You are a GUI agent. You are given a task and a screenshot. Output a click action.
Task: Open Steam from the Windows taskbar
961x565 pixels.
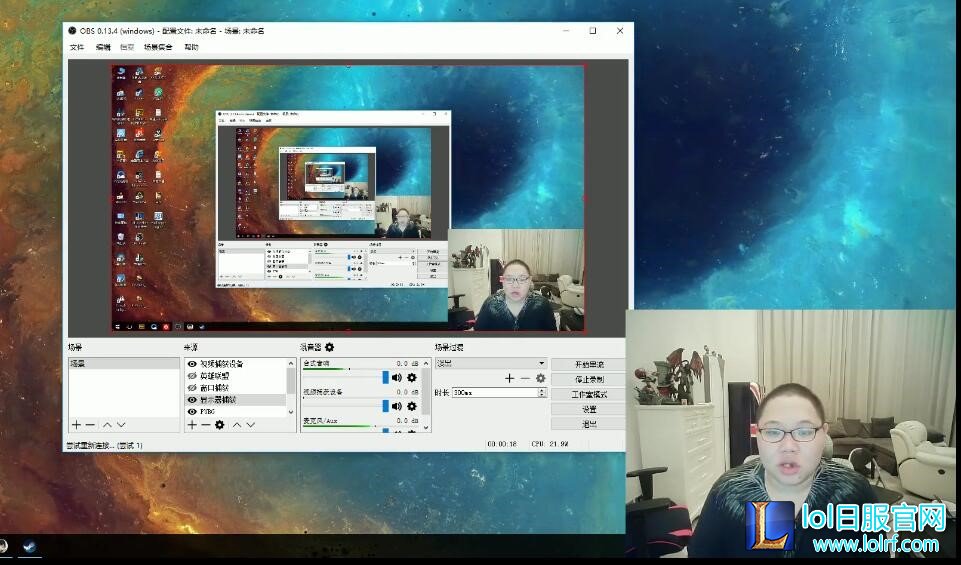click(29, 546)
